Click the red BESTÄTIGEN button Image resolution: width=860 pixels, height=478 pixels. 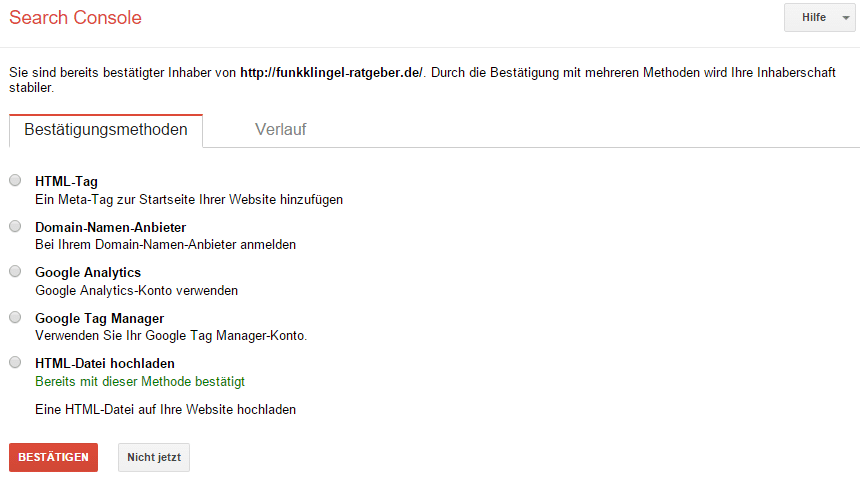coord(53,457)
